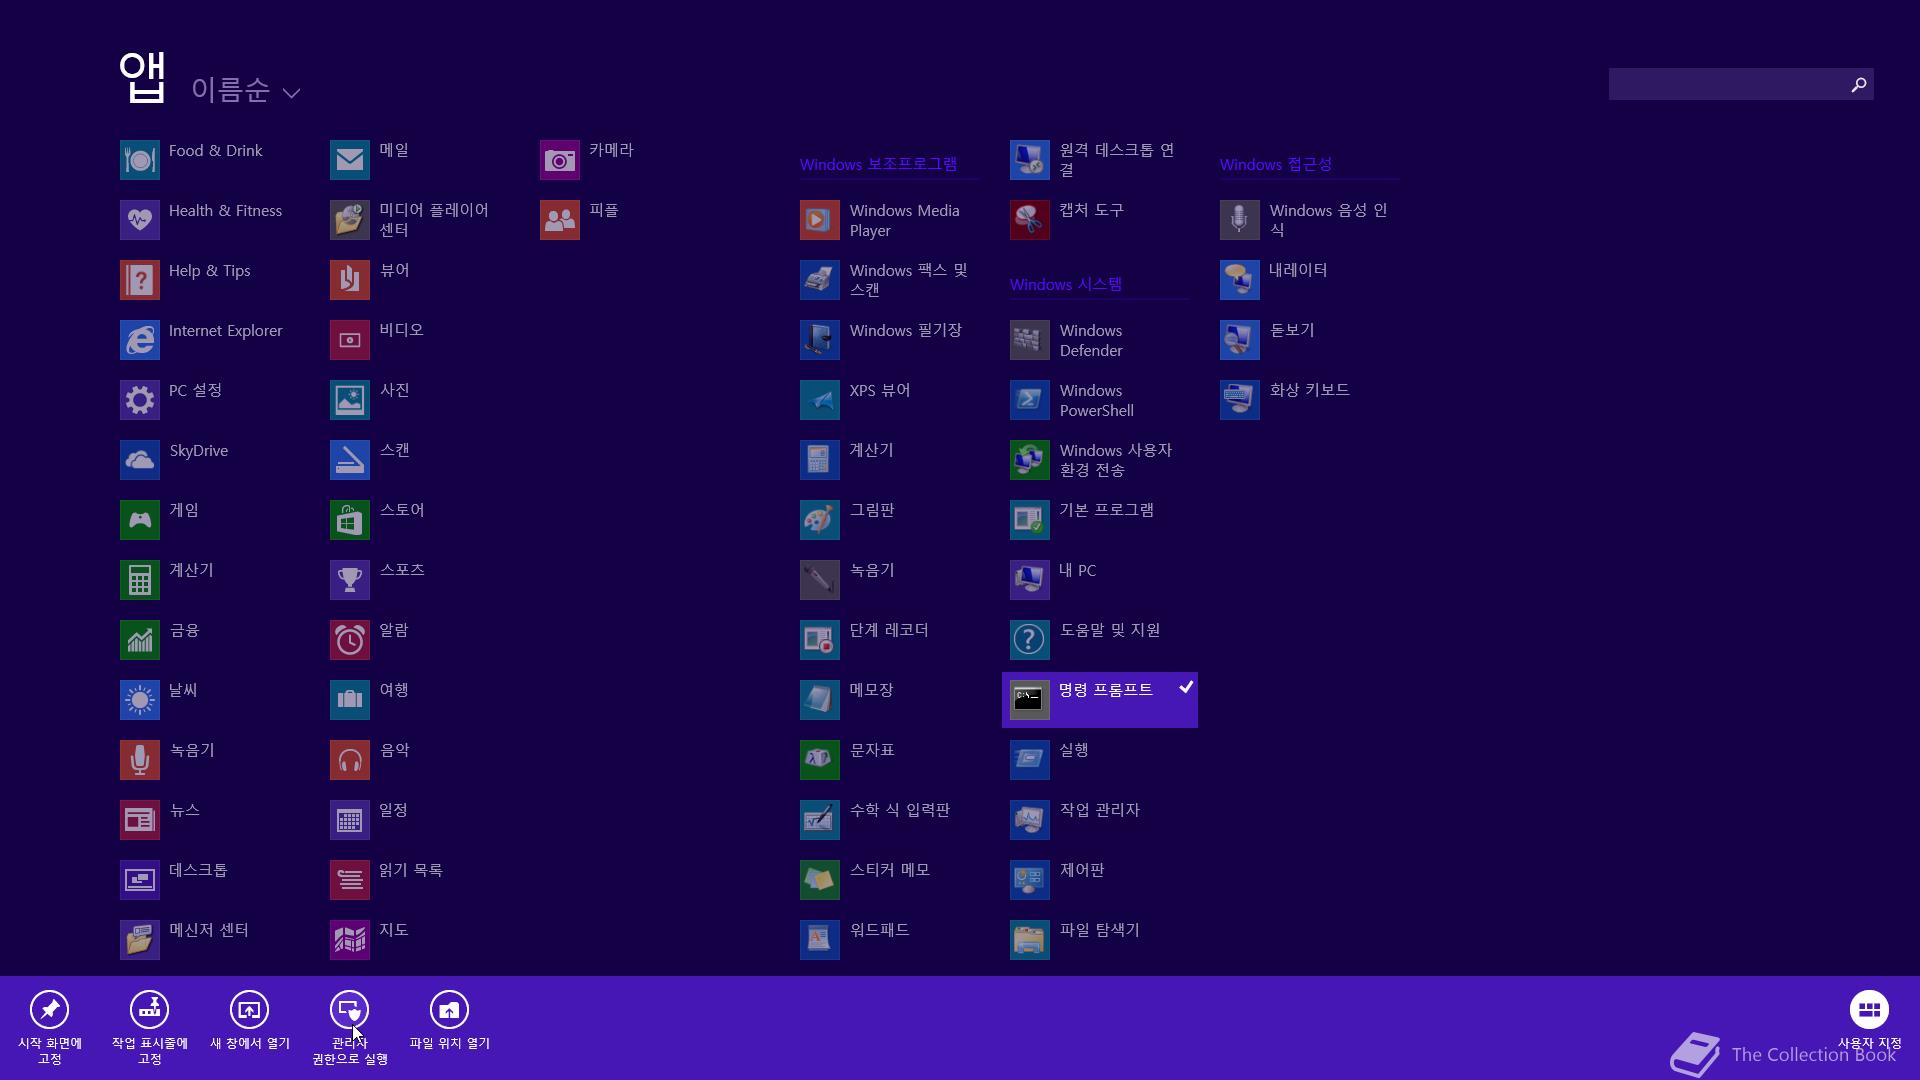Image resolution: width=1920 pixels, height=1080 pixels.
Task: Open 게임 controller icon
Action: click(x=140, y=520)
